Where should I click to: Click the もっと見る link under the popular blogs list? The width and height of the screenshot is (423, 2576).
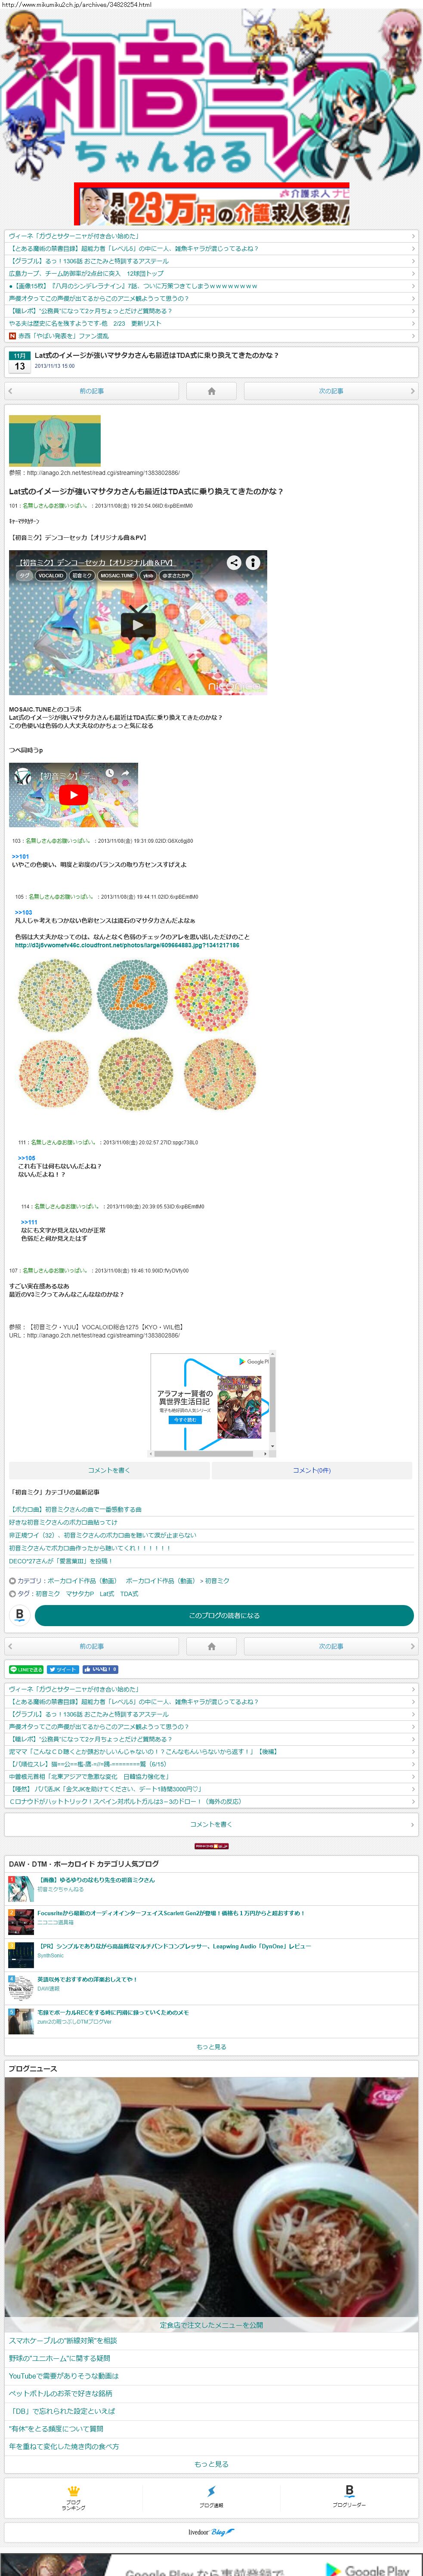point(211,2047)
